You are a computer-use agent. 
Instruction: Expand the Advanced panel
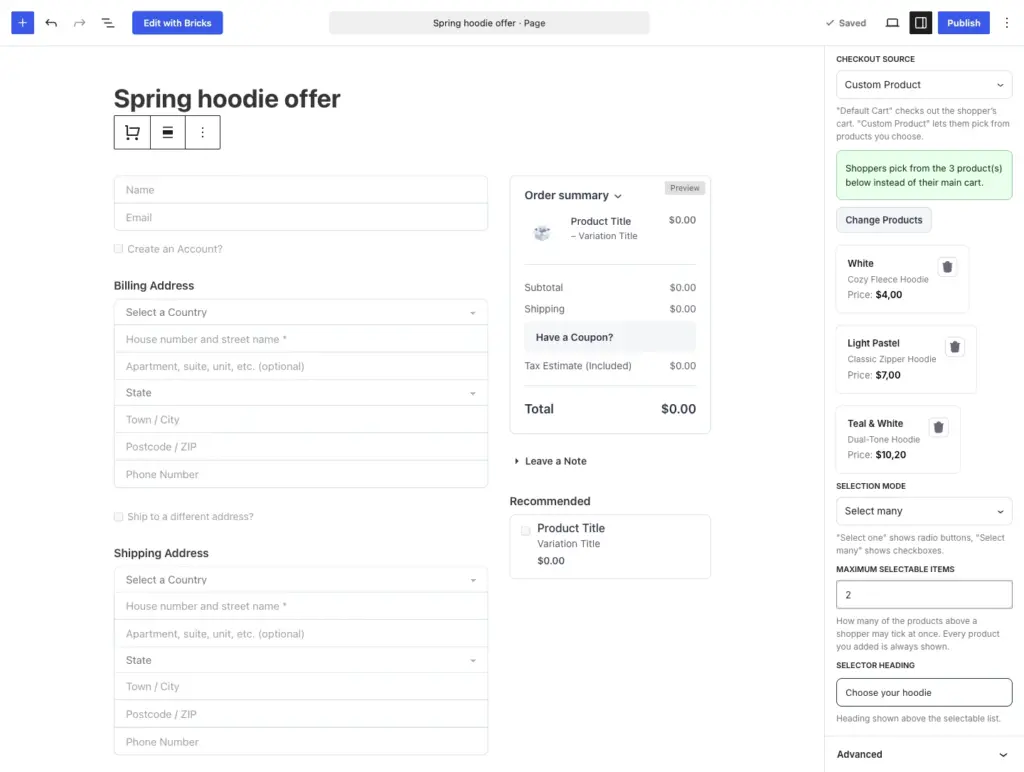tap(923, 754)
